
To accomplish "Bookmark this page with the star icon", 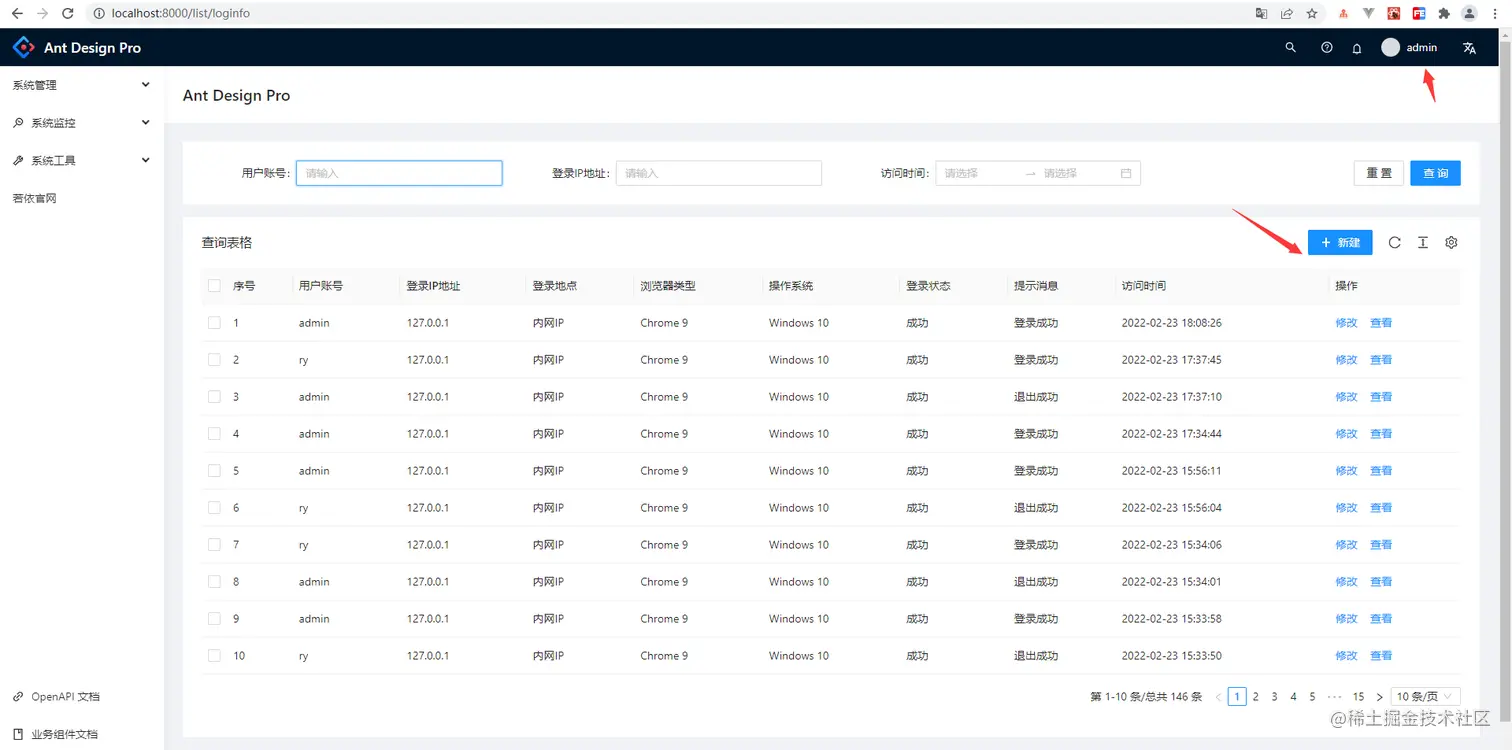I will click(1312, 13).
